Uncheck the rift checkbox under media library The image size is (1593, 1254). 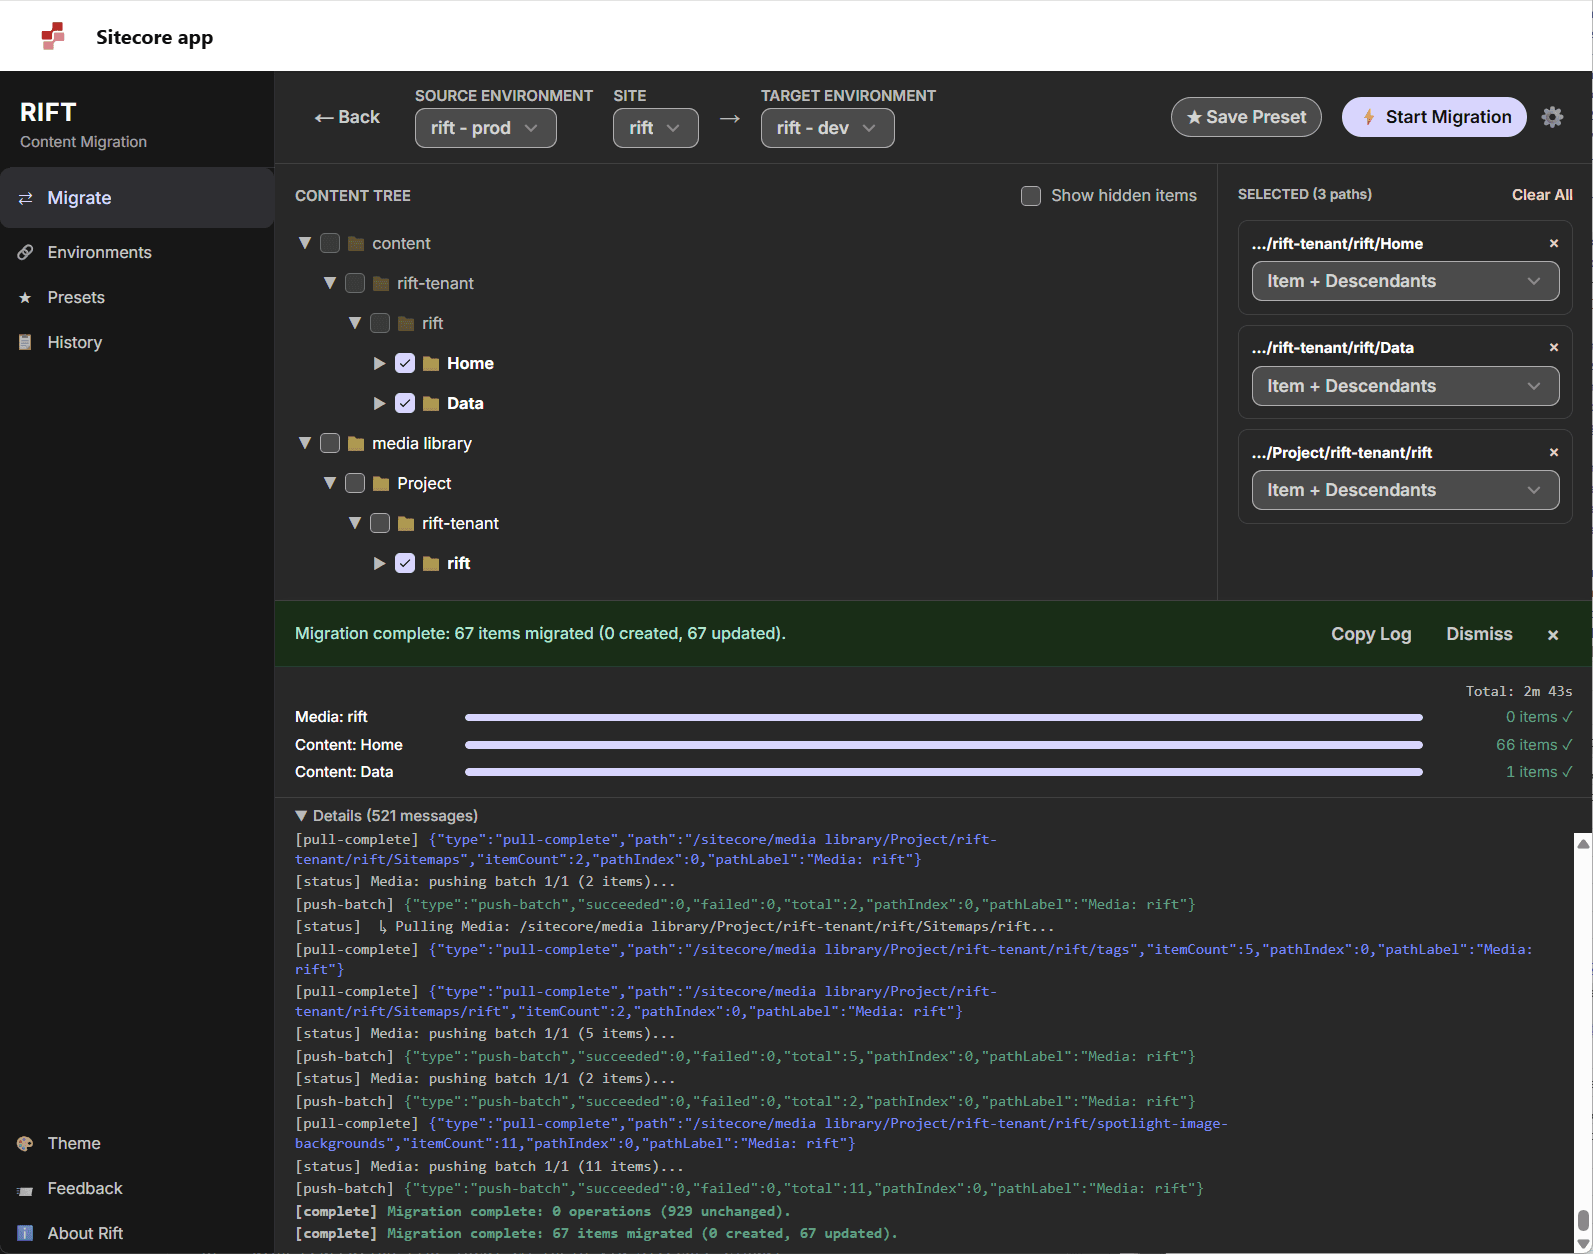(405, 563)
